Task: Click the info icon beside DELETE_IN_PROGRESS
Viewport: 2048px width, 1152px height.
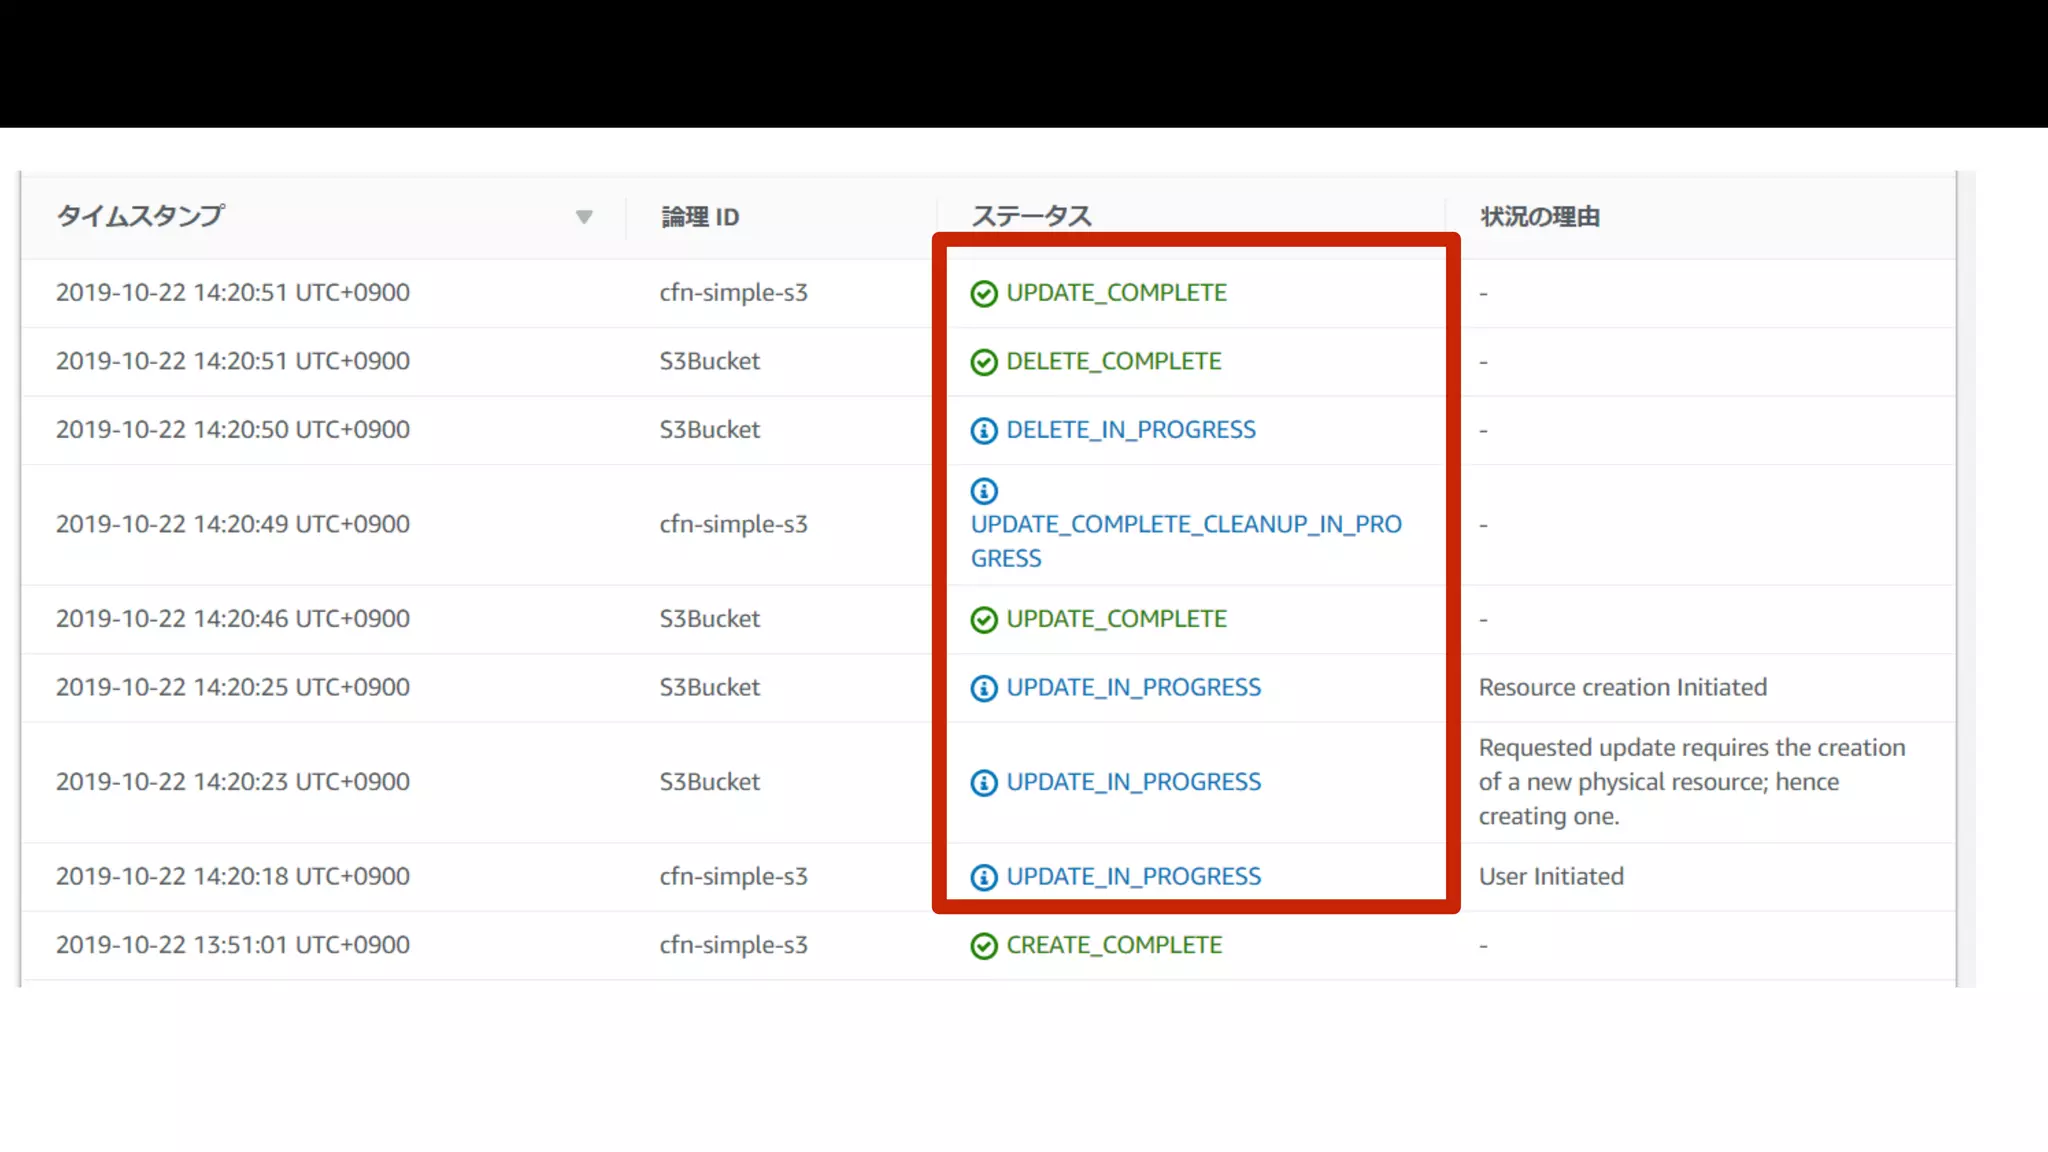Action: 984,430
